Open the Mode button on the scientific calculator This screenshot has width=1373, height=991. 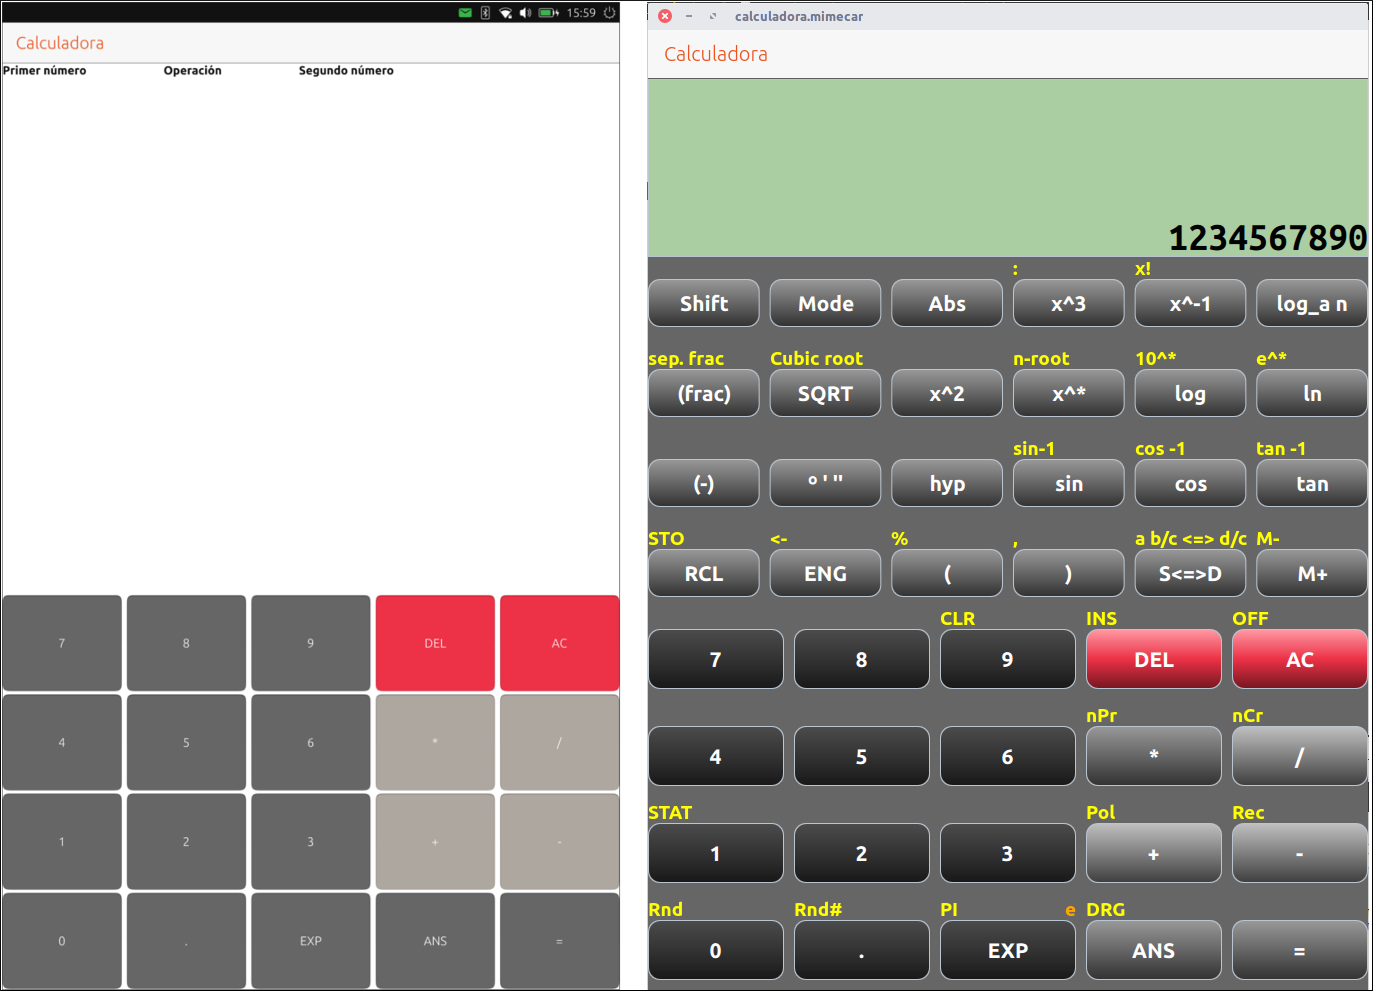tap(825, 303)
